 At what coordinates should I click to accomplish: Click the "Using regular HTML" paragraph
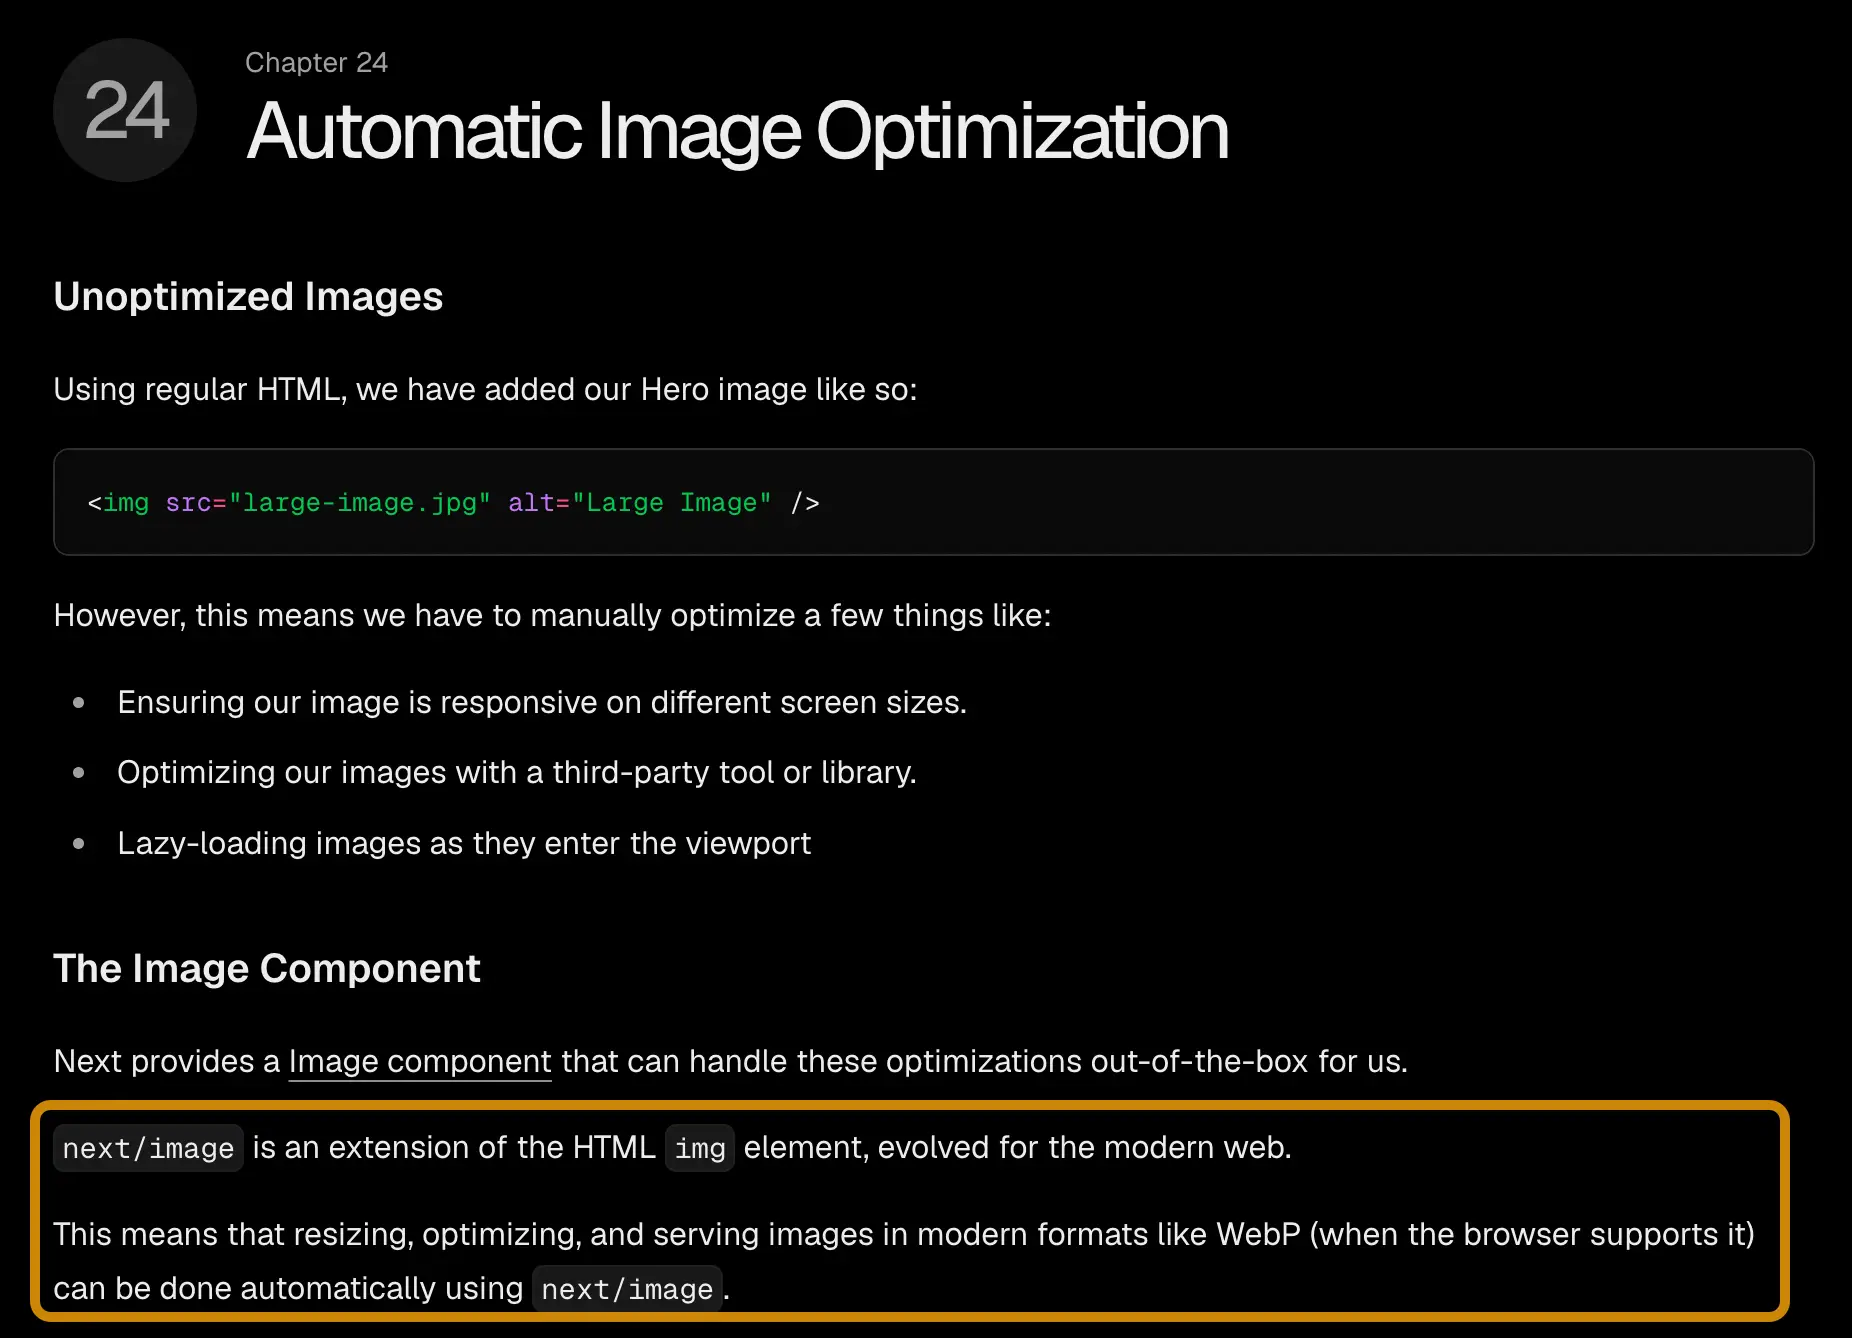485,389
